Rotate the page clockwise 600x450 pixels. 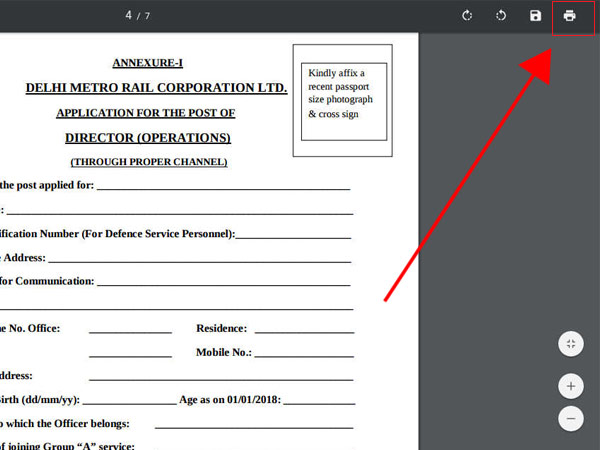tap(467, 16)
